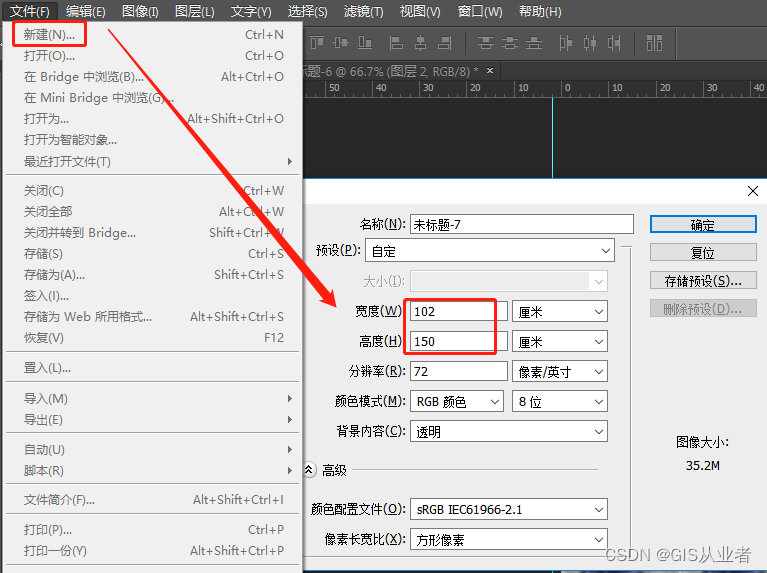The image size is (767, 573).
Task: Click the Distribute Horizontal Centers icon
Action: (x=590, y=43)
